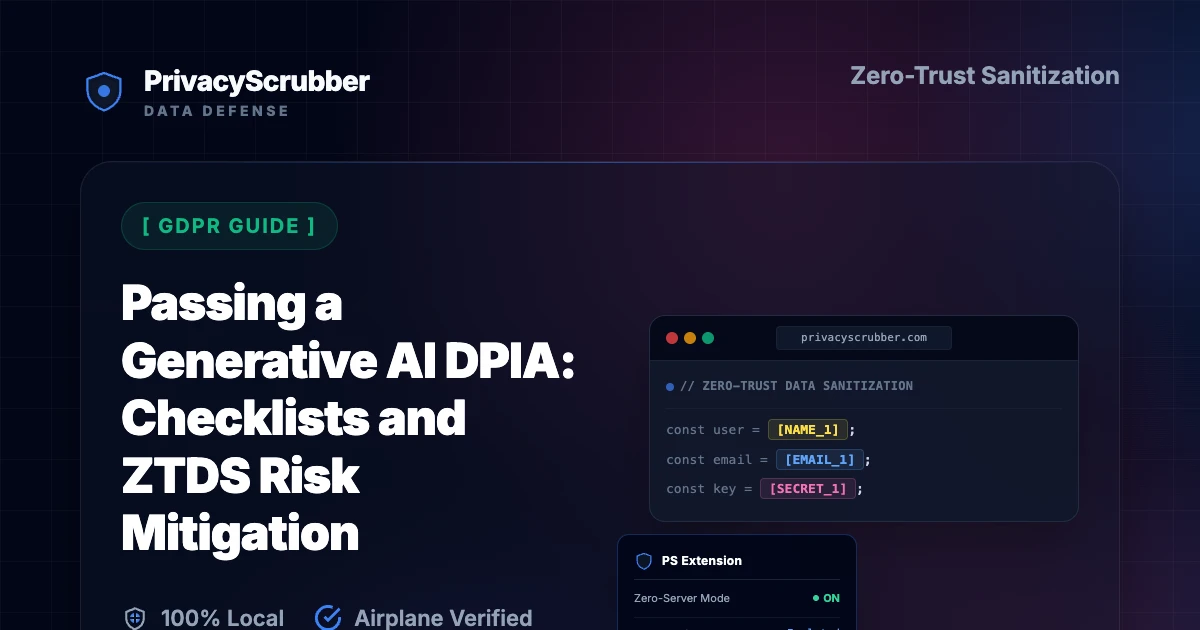Click the ZERO-TRUST DATA SANITIZATION comment line
The width and height of the screenshot is (1200, 630).
(x=796, y=386)
